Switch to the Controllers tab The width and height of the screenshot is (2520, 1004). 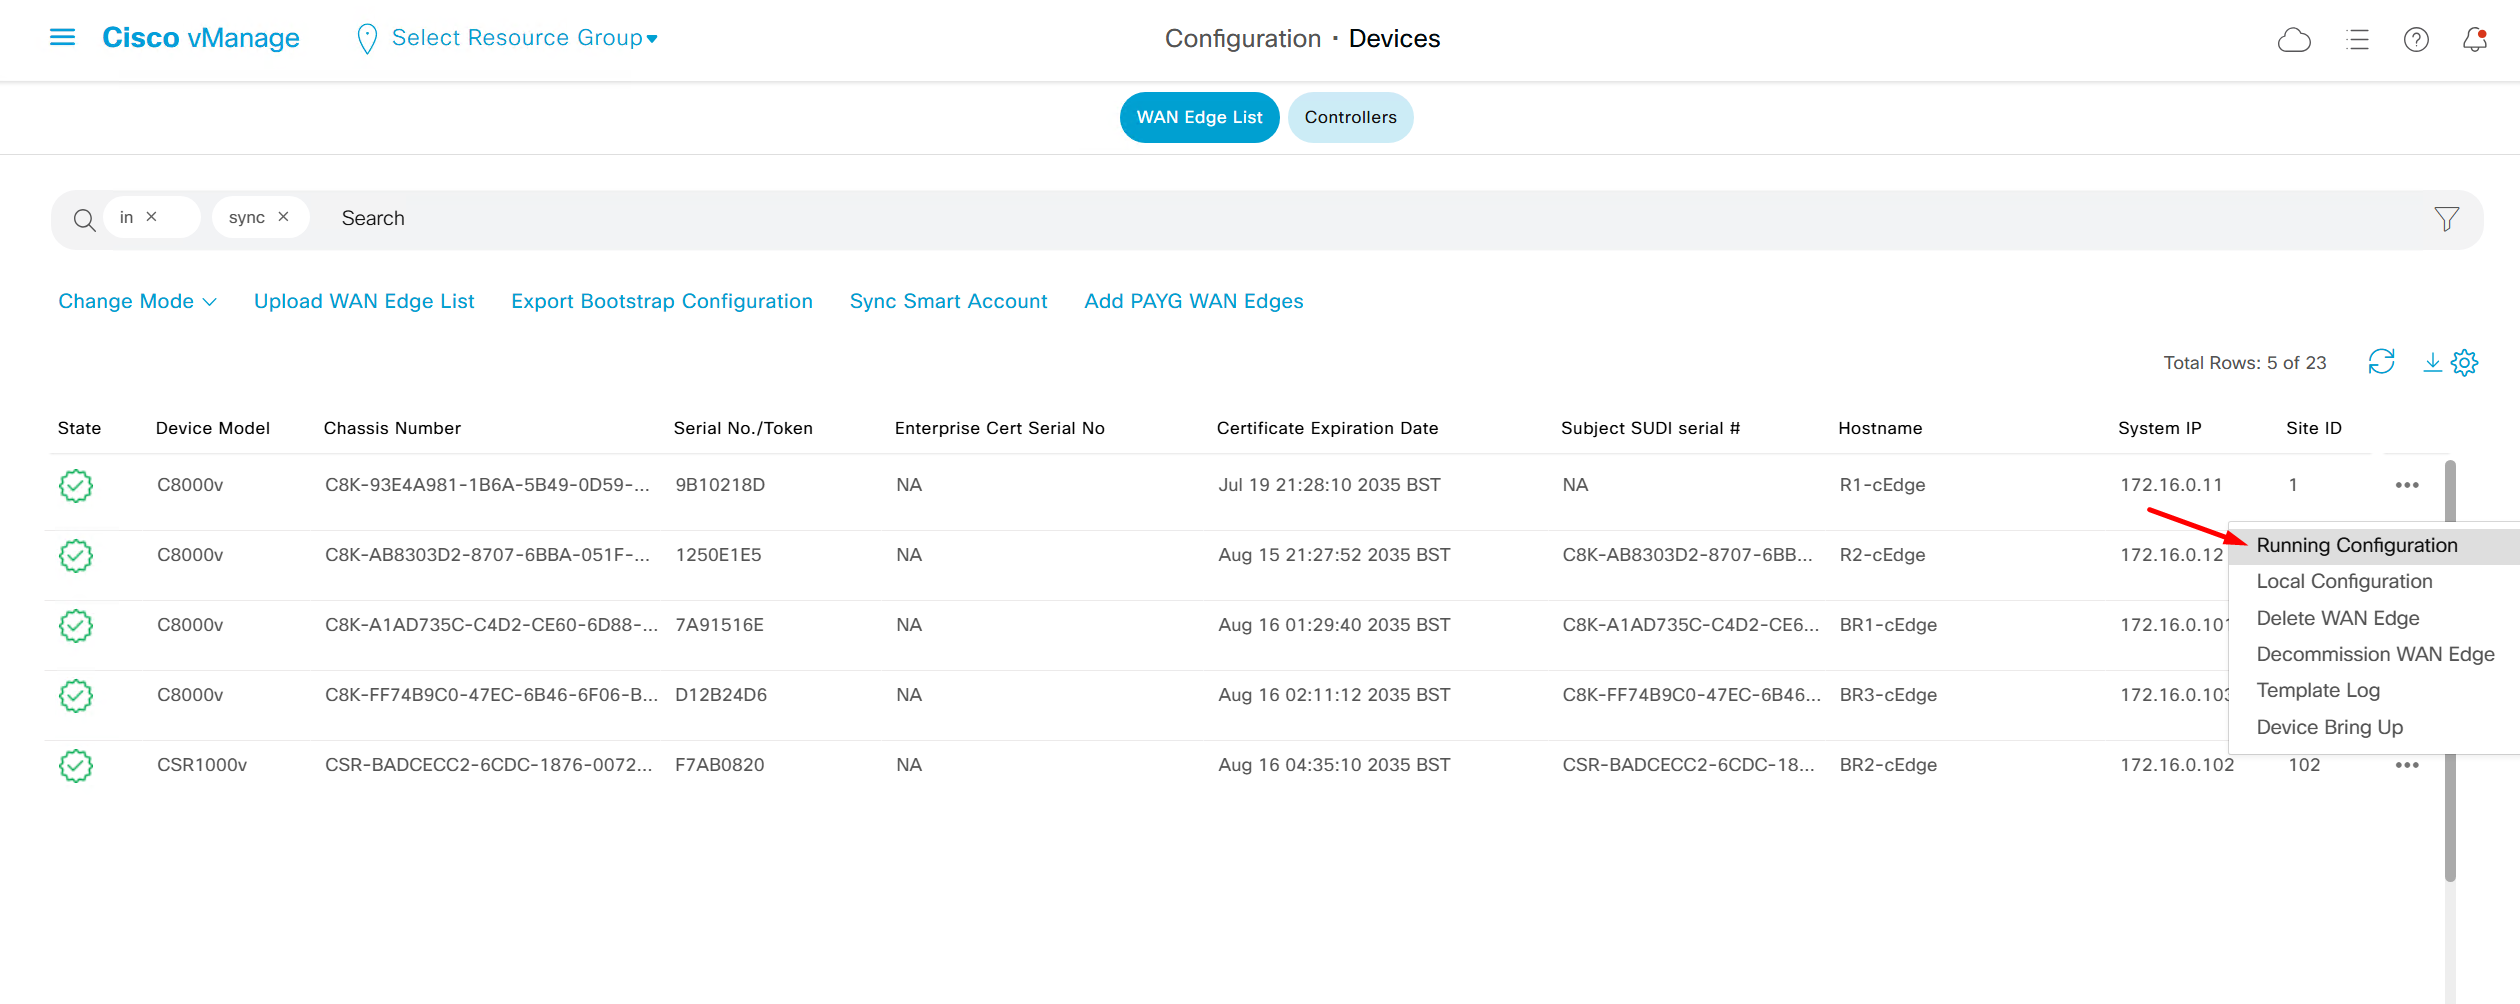pos(1349,117)
